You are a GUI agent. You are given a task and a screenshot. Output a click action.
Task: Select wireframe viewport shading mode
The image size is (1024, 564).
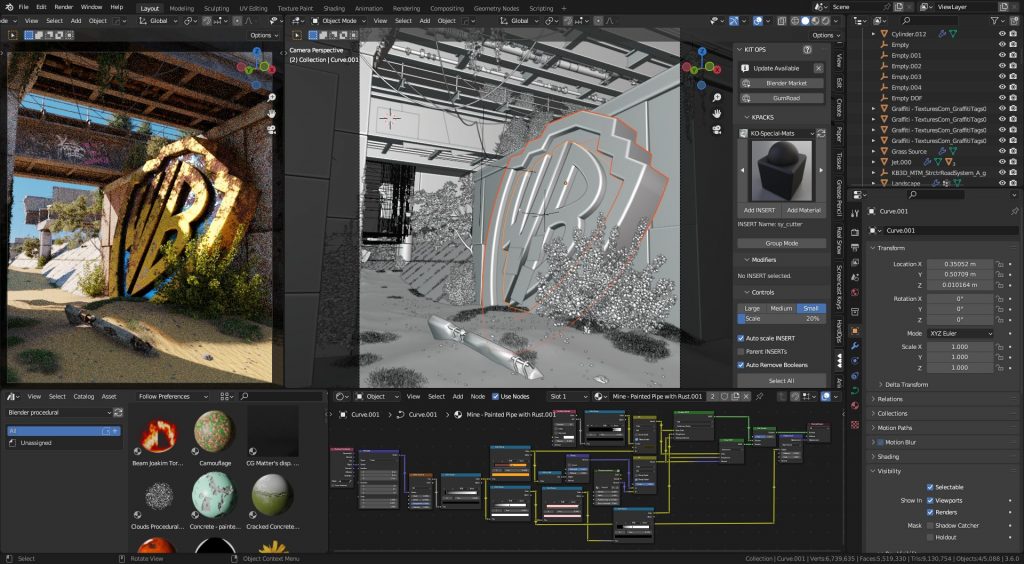795,21
